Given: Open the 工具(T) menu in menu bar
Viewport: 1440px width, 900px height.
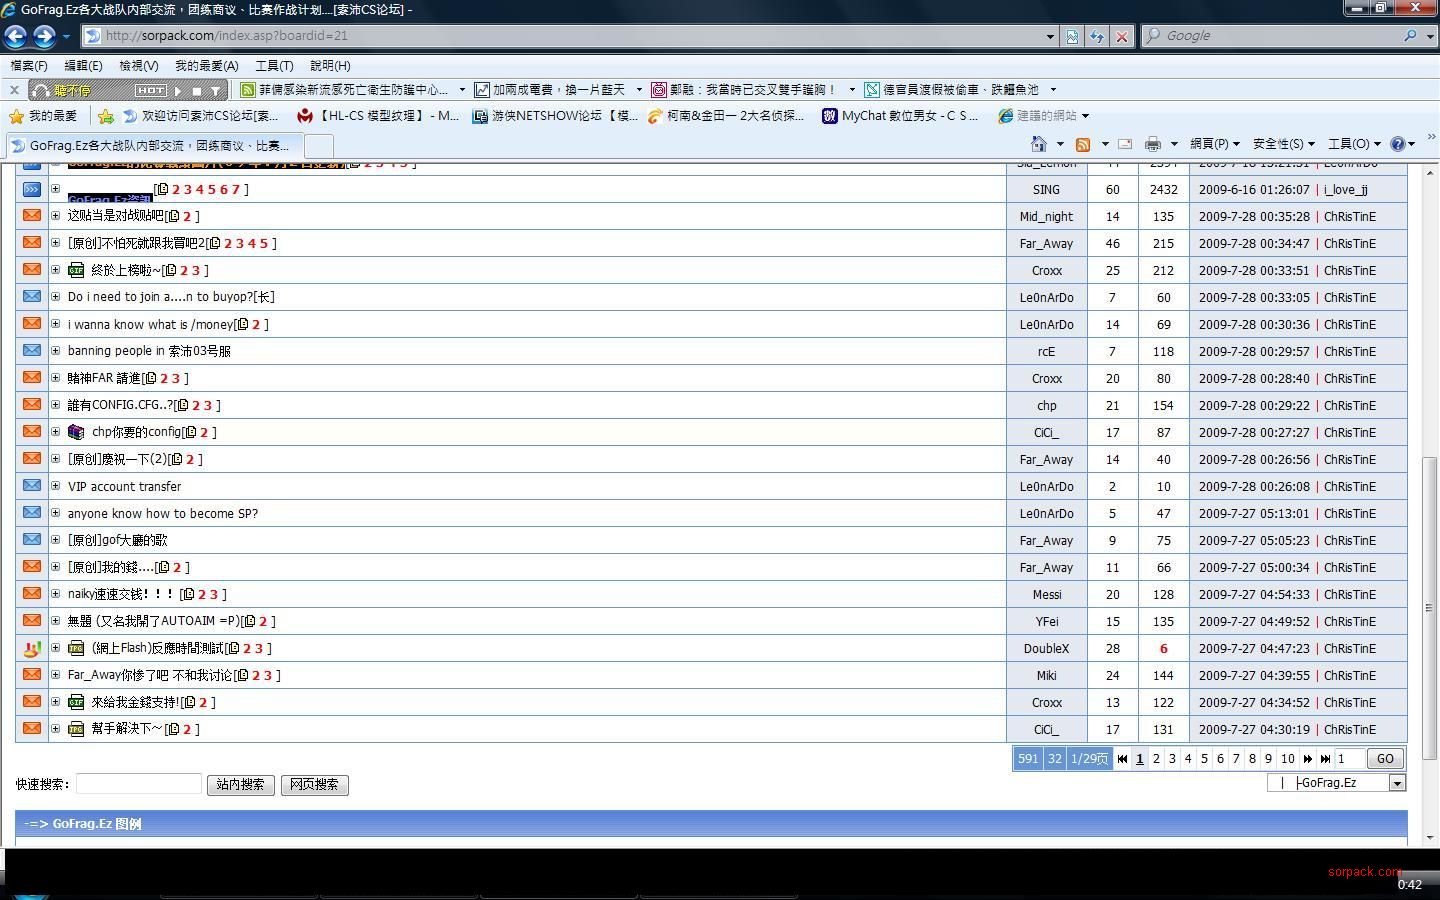Looking at the screenshot, I should (274, 66).
